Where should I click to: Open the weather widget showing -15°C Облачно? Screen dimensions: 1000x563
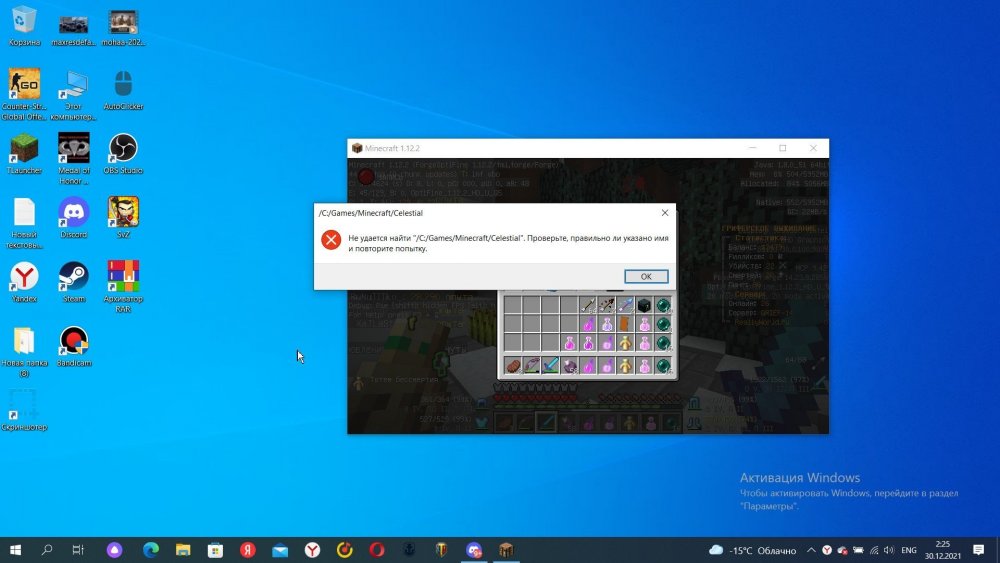pyautogui.click(x=753, y=550)
